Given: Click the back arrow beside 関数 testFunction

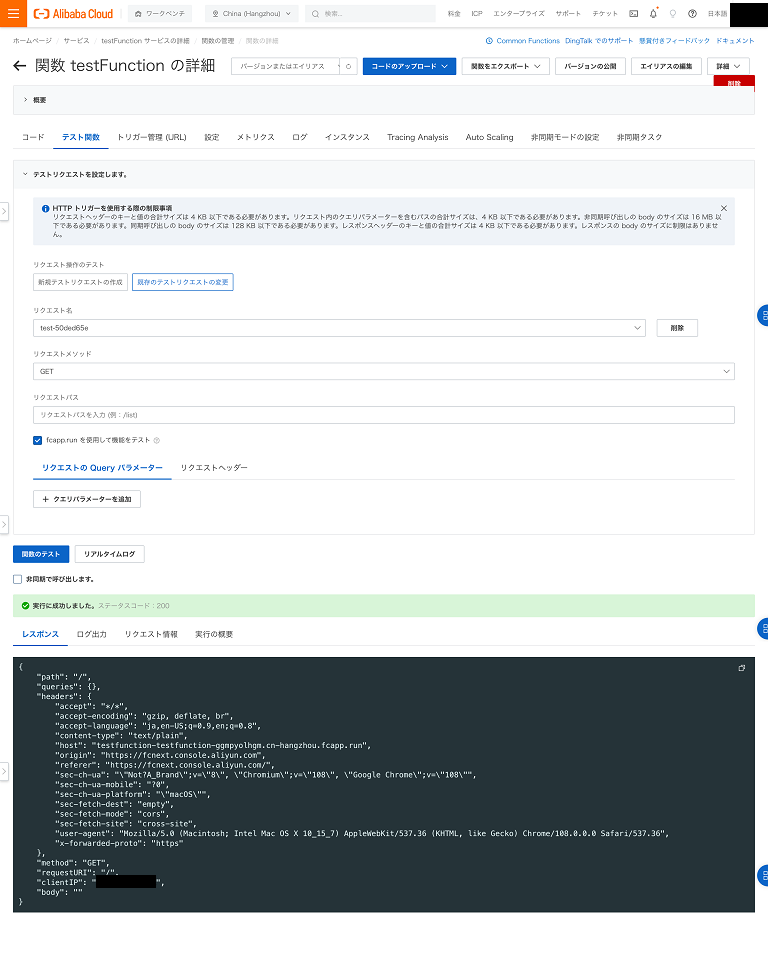Looking at the screenshot, I should (x=20, y=66).
